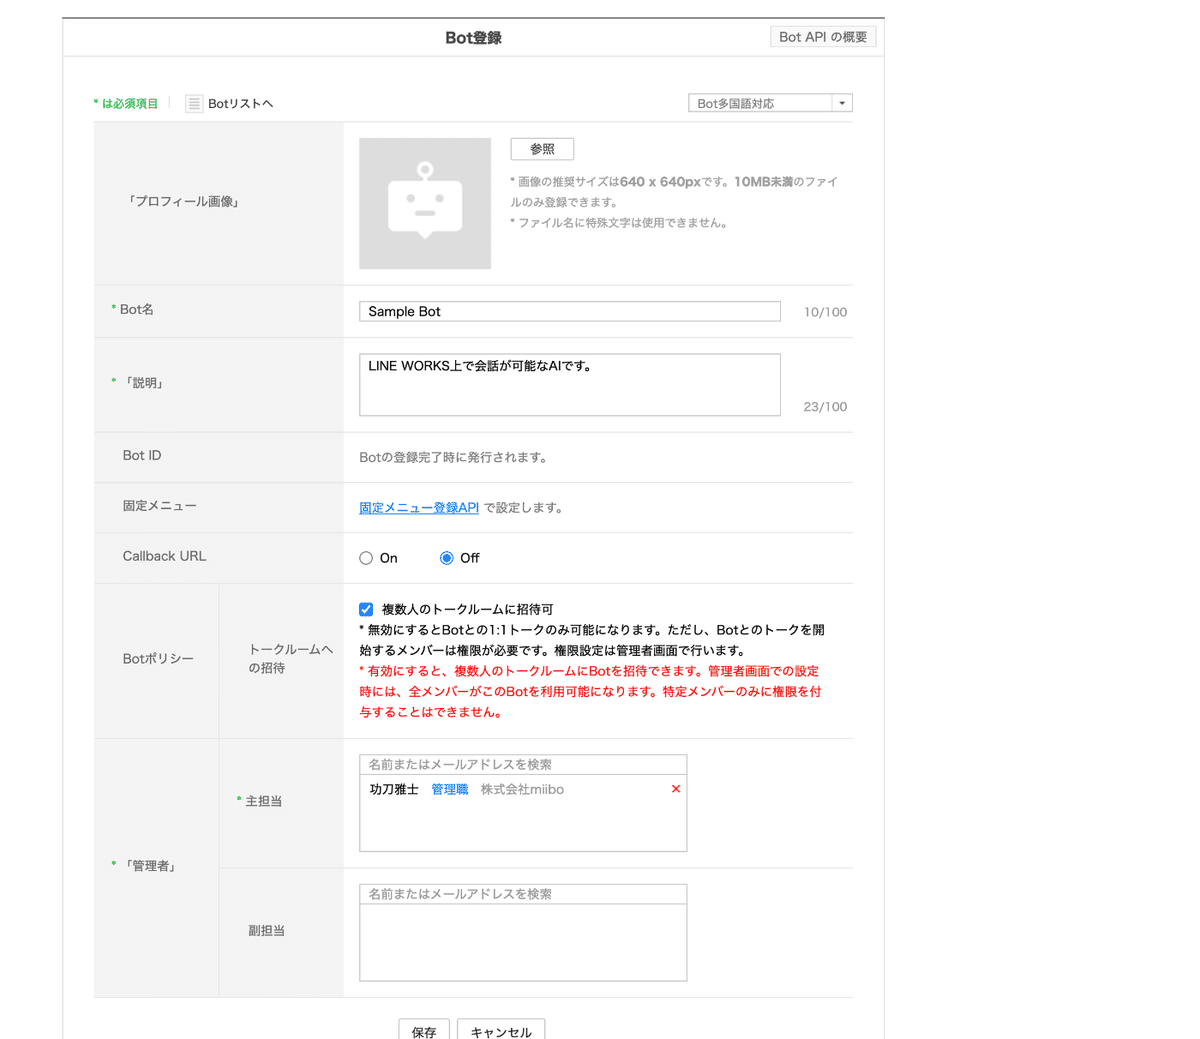Click the は必須項目 required note
Image resolution: width=1200 pixels, height=1039 pixels.
[x=126, y=104]
